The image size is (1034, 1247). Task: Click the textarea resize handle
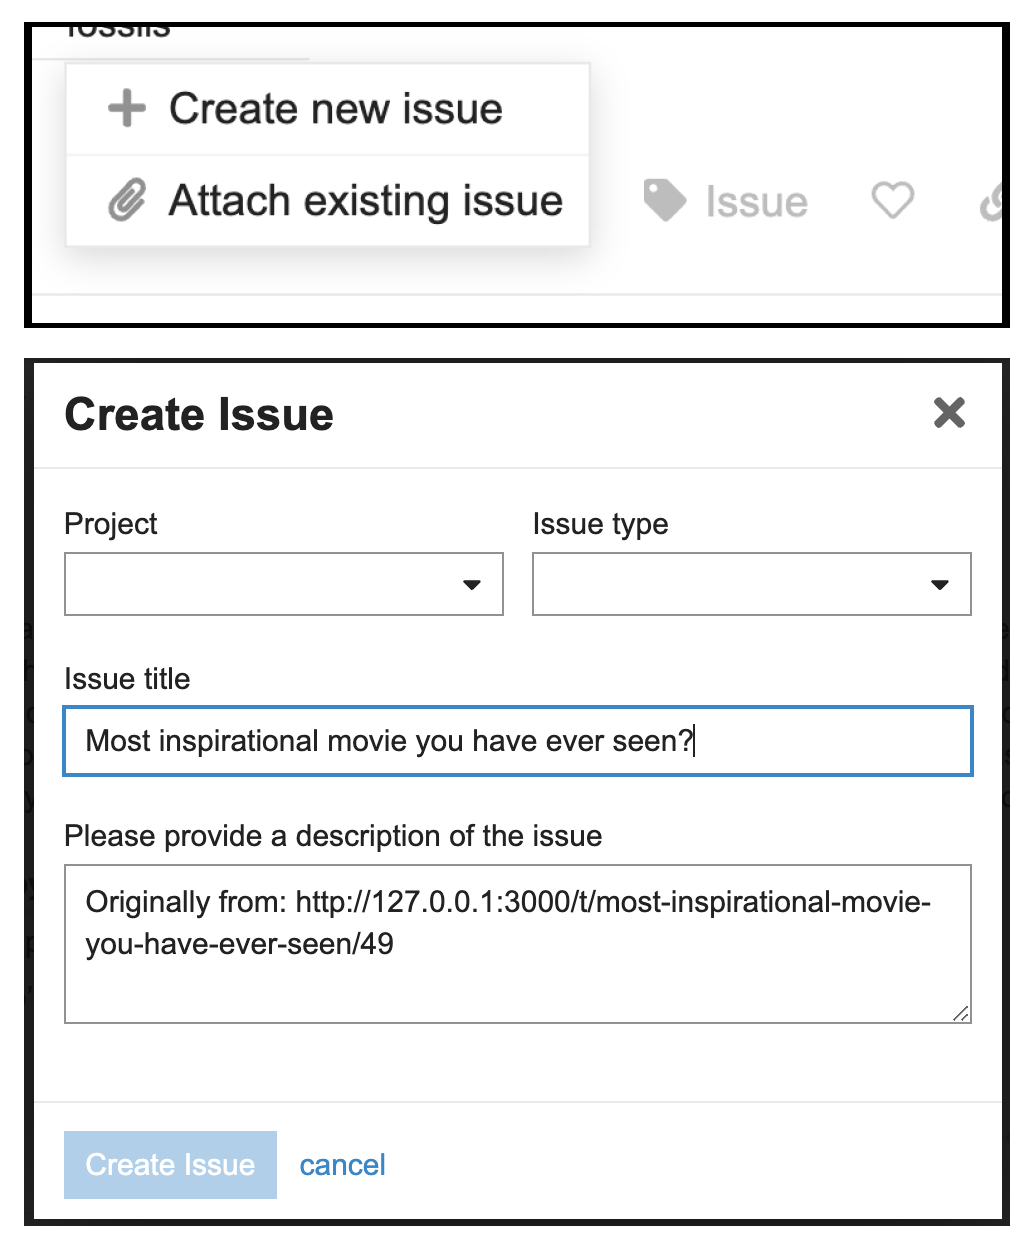(x=963, y=1012)
